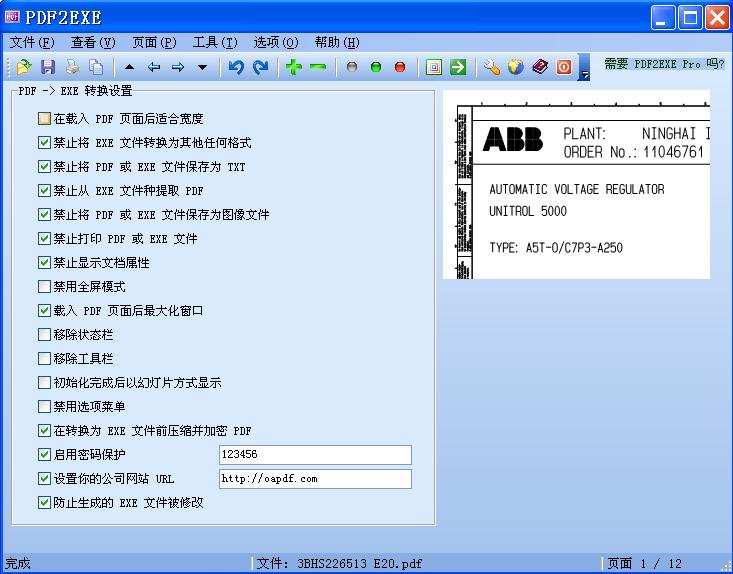Click the rotate clockwise blue arrow
Viewport: 733px width, 574px height.
point(260,67)
